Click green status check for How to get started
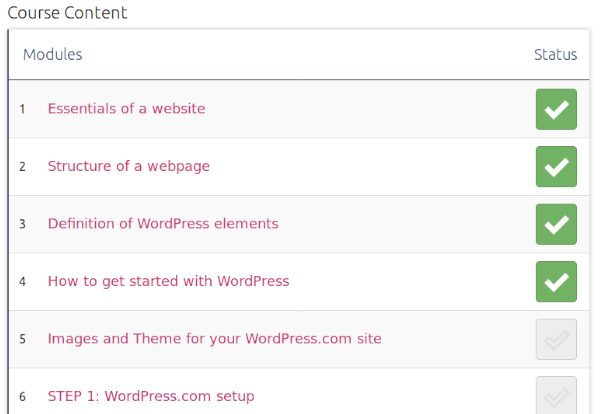 (556, 281)
